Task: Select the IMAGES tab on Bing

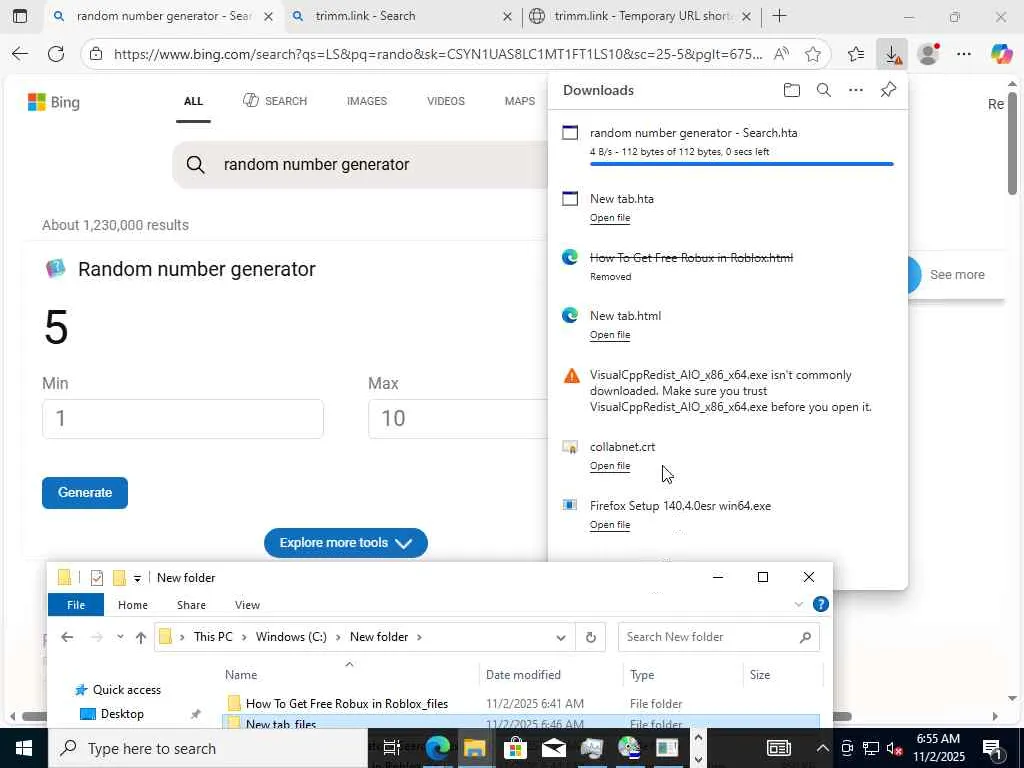Action: pos(366,101)
